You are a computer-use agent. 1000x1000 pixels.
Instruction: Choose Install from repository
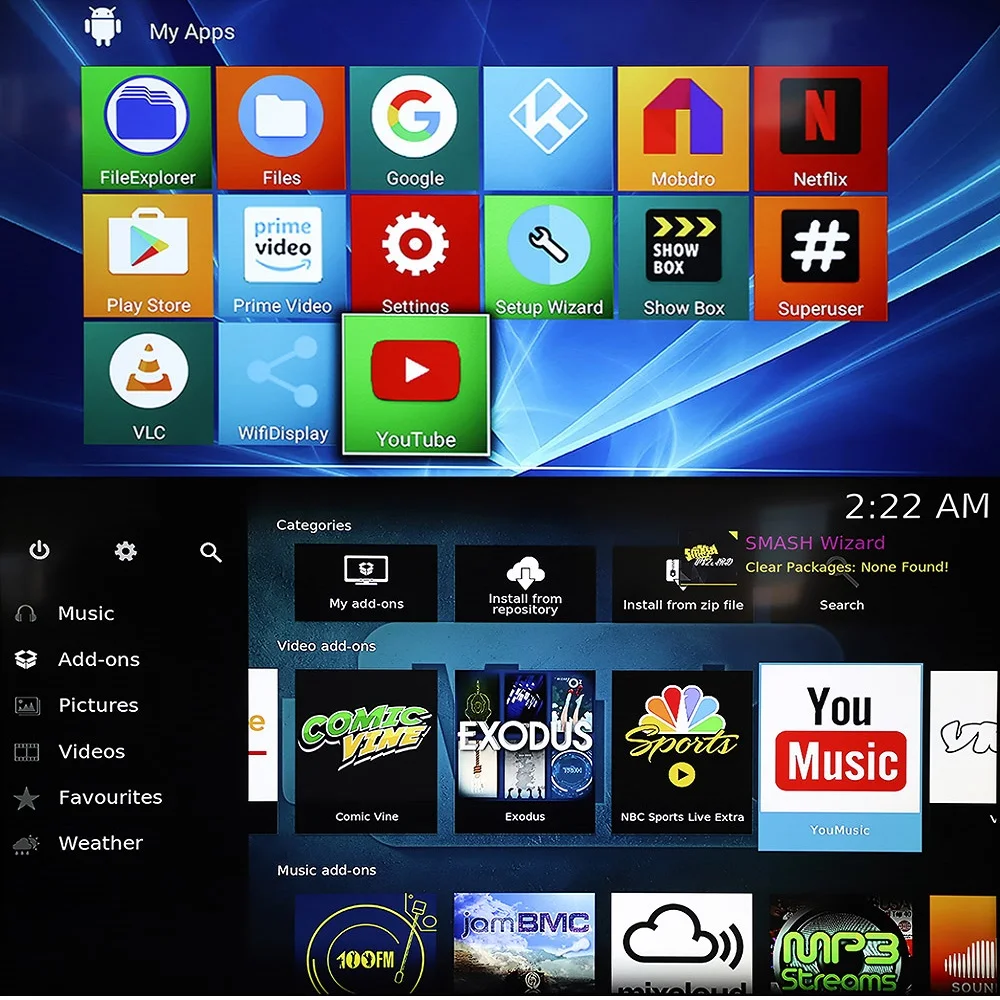tap(525, 583)
